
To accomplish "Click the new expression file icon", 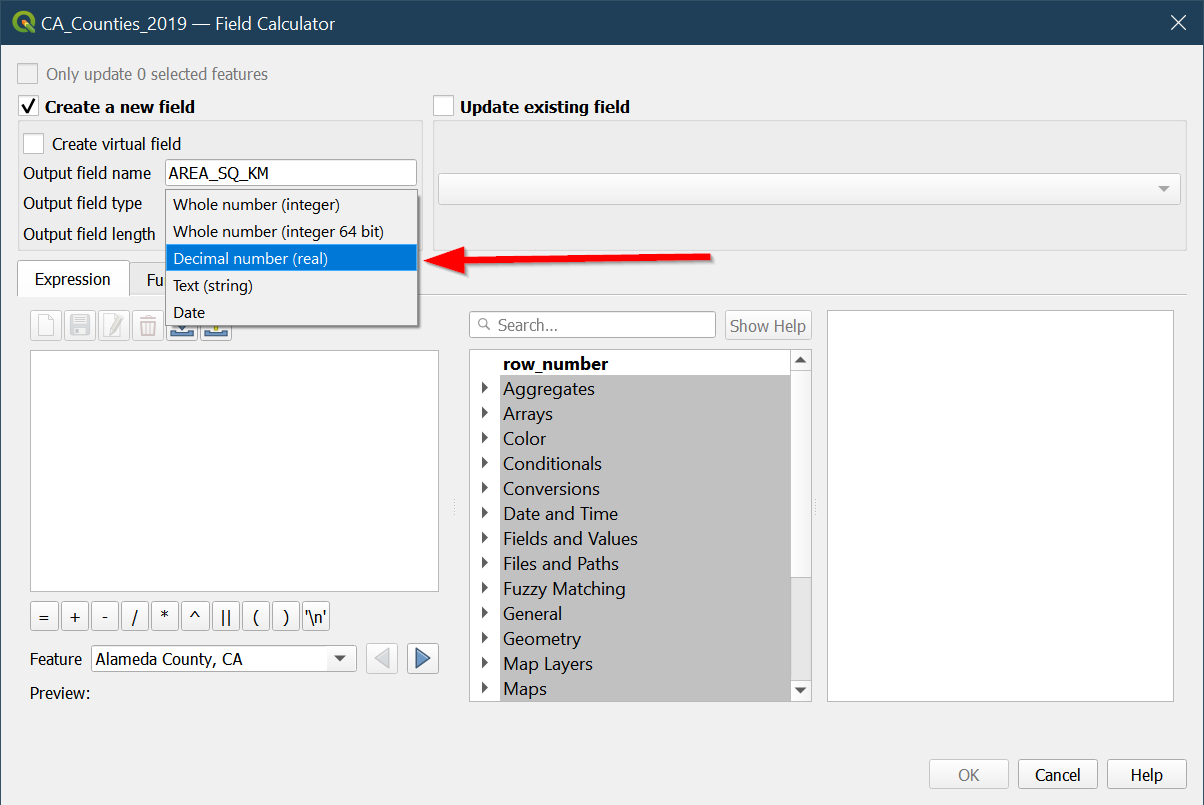I will click(x=47, y=326).
